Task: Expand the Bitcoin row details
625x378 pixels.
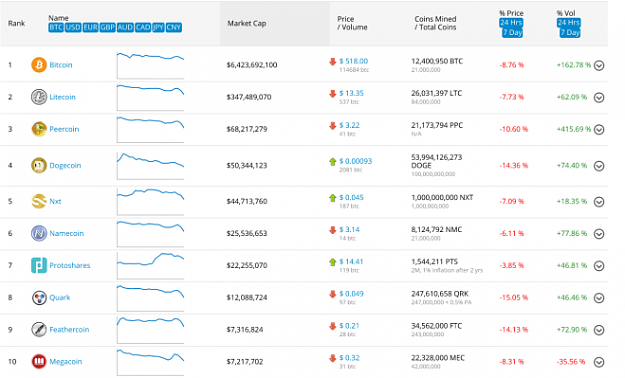Action: click(599, 65)
